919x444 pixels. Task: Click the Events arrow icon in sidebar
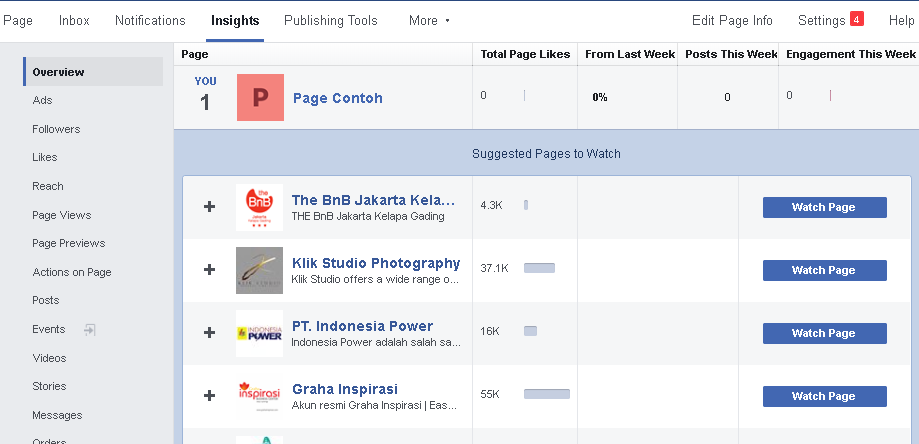click(x=89, y=329)
